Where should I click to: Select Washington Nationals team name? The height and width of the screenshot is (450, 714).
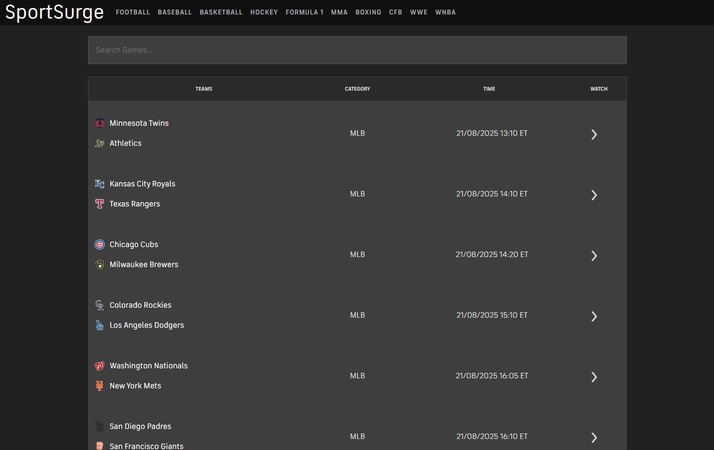pyautogui.click(x=148, y=366)
